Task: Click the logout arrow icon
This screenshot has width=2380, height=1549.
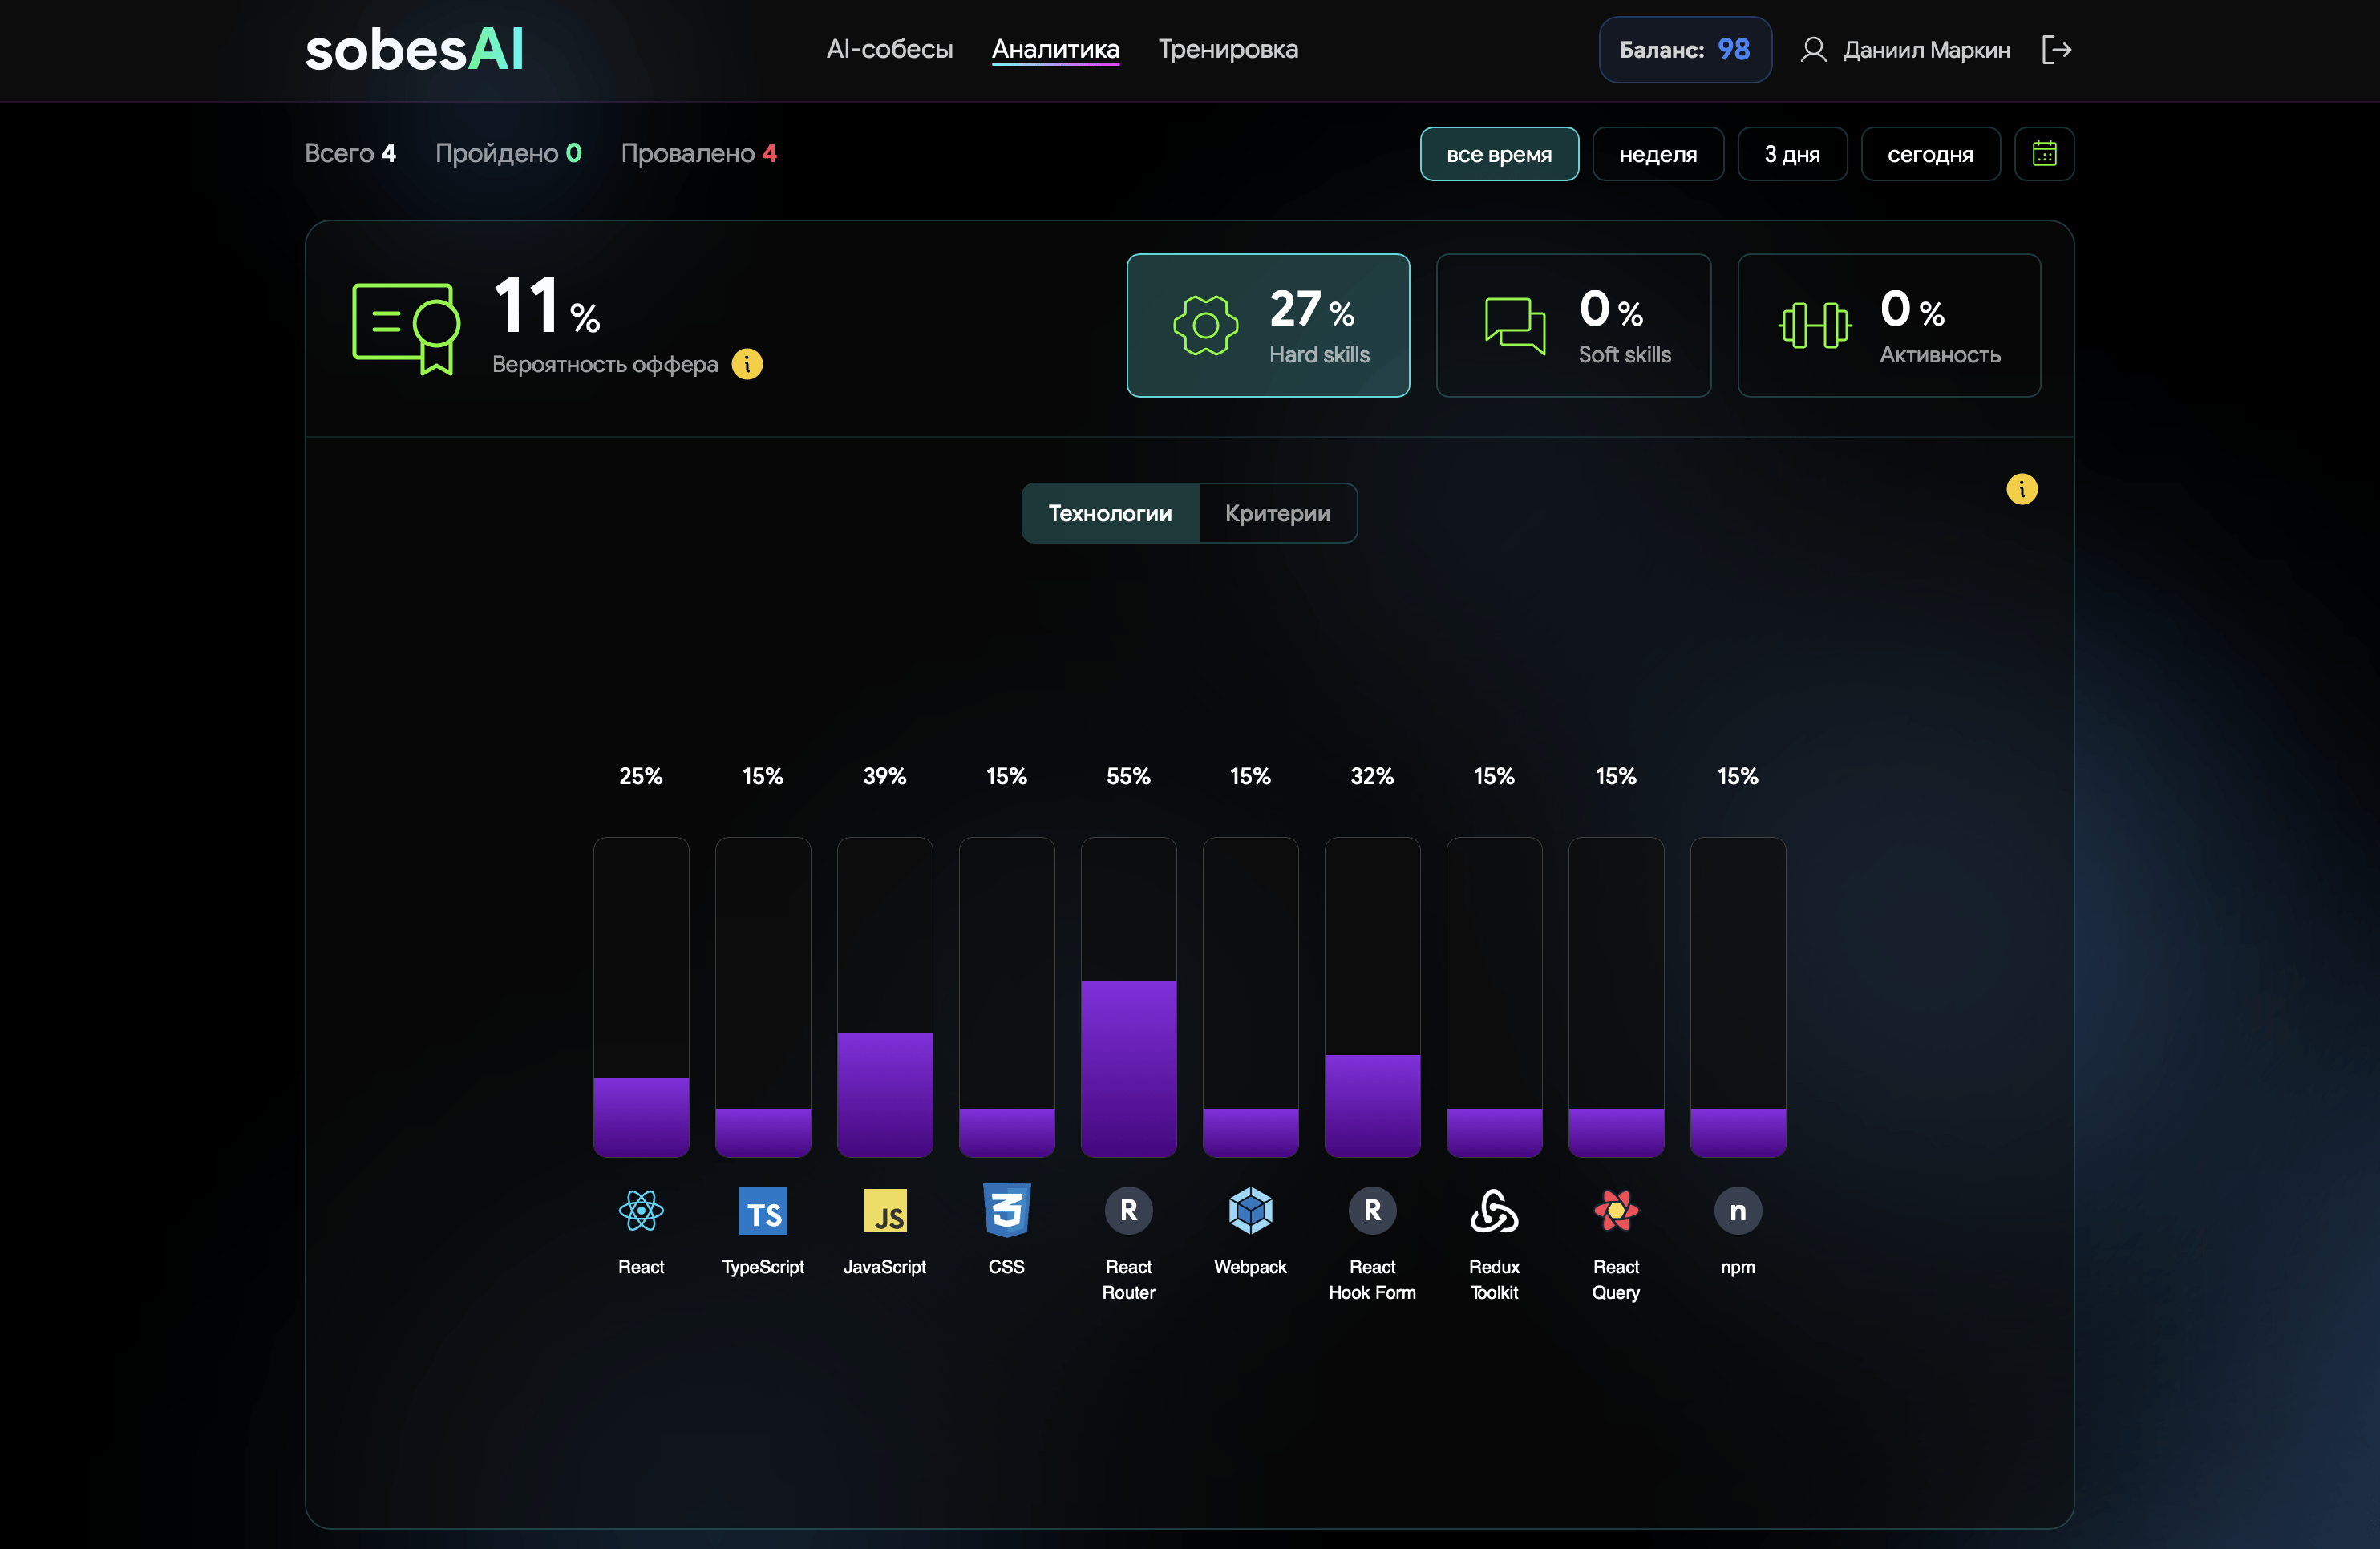Action: point(2056,50)
